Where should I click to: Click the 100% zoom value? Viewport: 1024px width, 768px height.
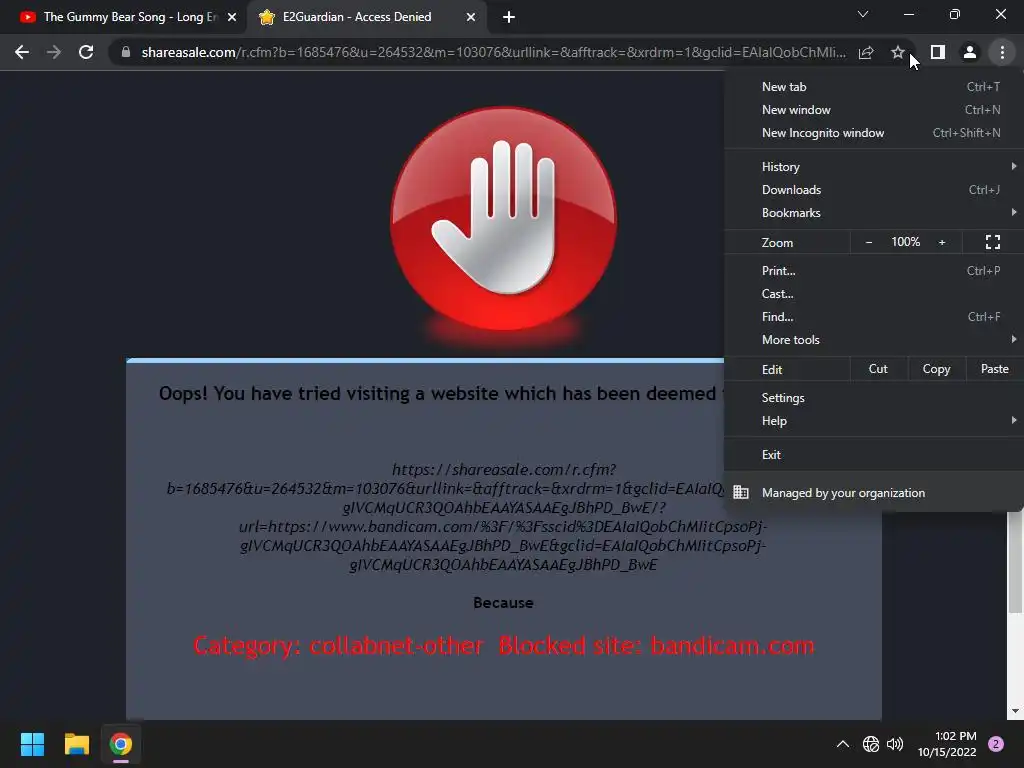pyautogui.click(x=905, y=242)
